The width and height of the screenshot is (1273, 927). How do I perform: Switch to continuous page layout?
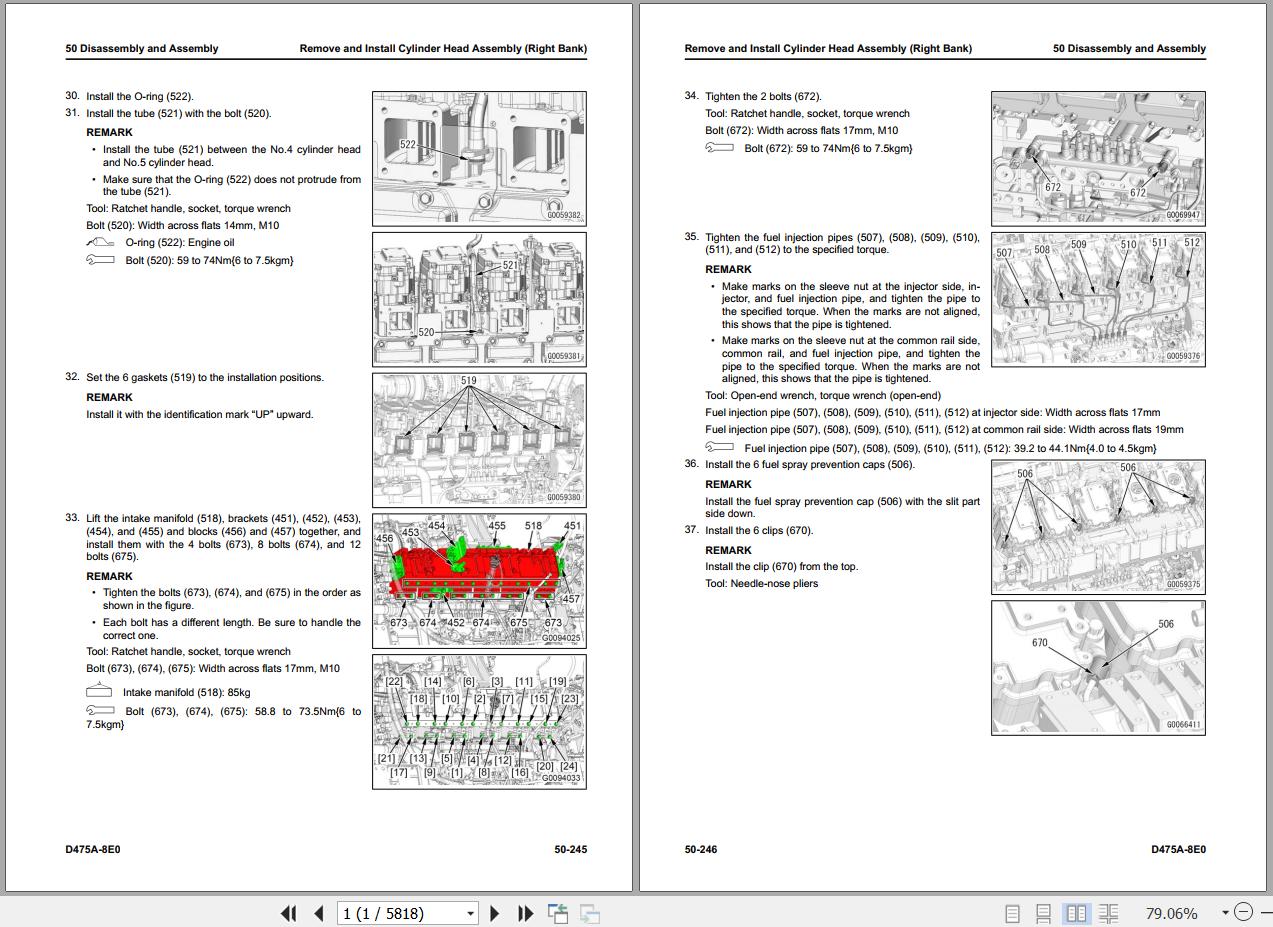tap(1043, 913)
